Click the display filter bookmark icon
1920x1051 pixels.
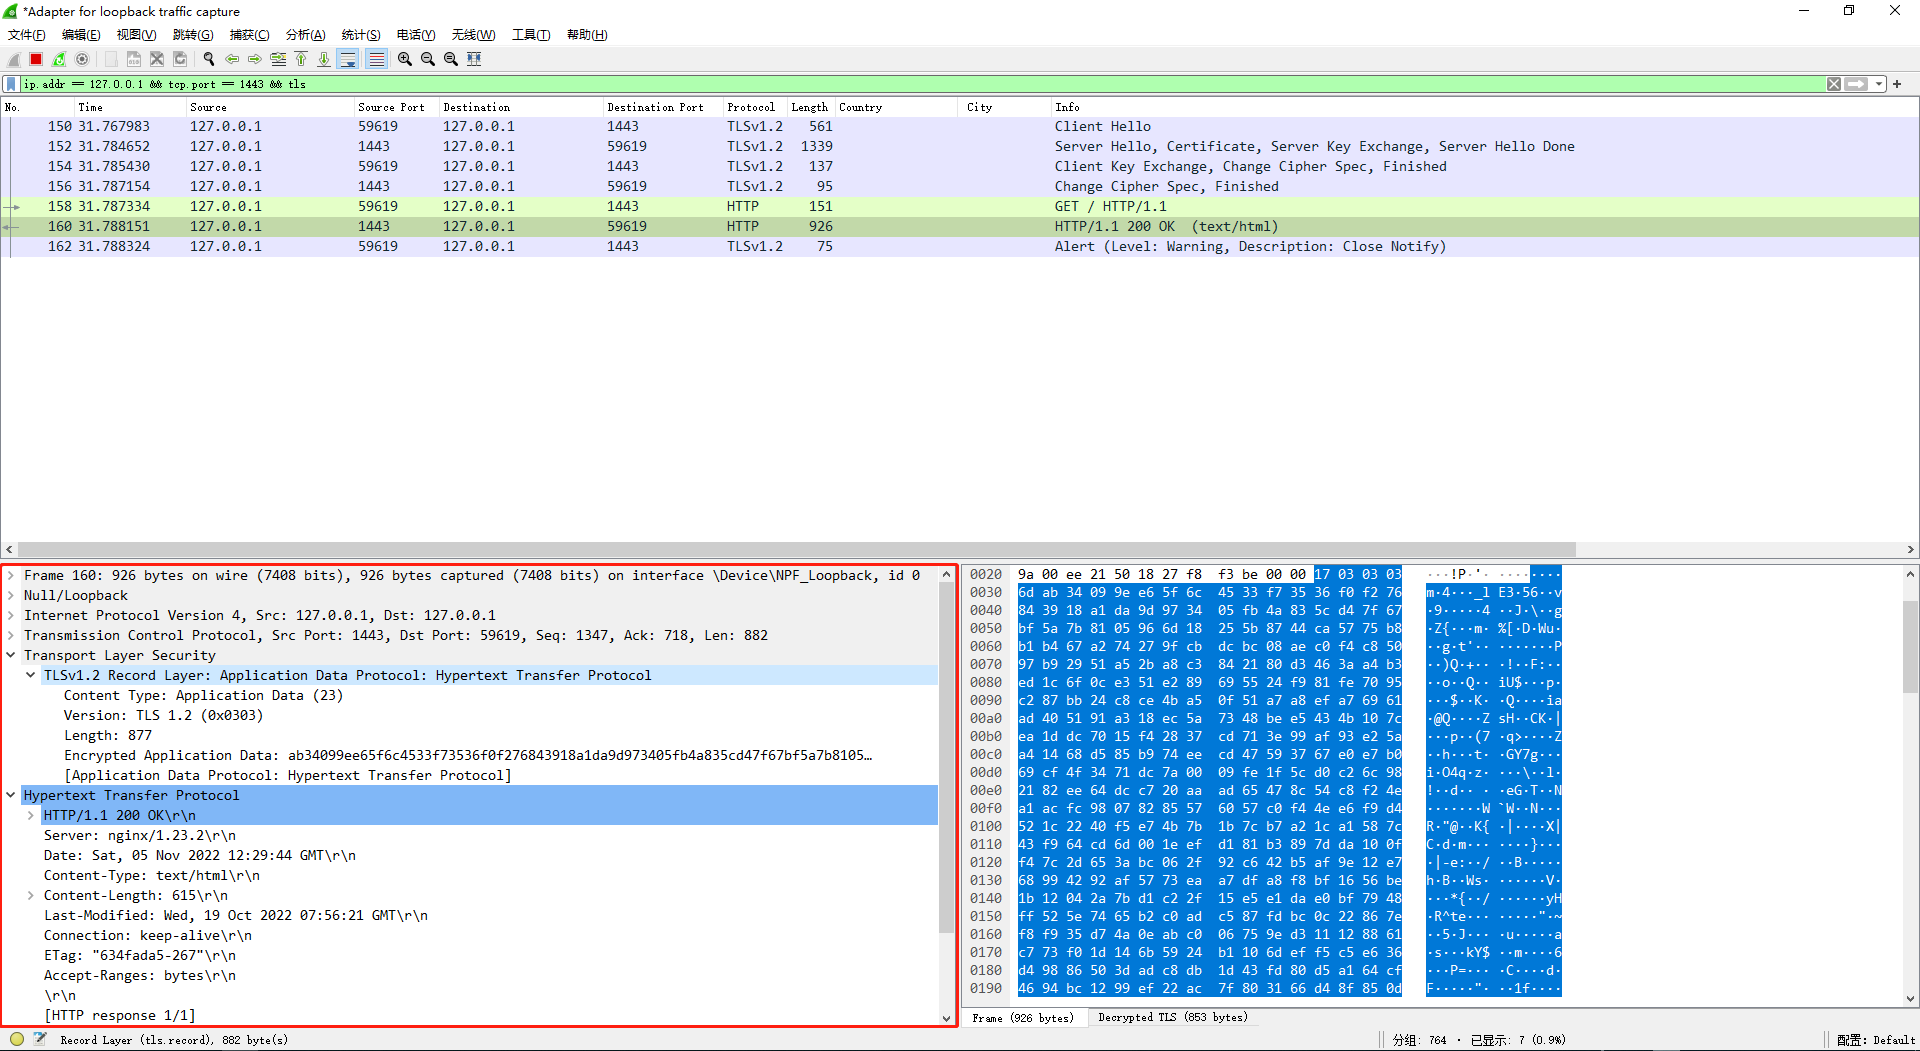(x=11, y=84)
